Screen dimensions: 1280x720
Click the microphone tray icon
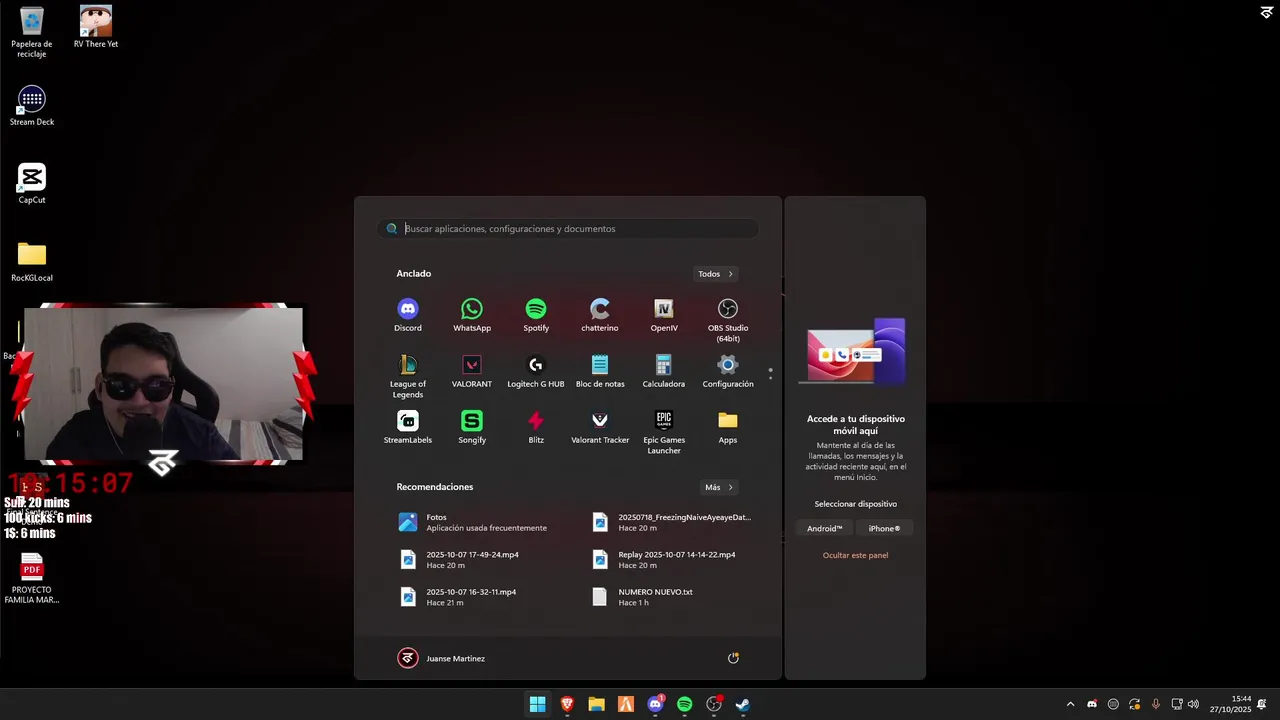1156,704
